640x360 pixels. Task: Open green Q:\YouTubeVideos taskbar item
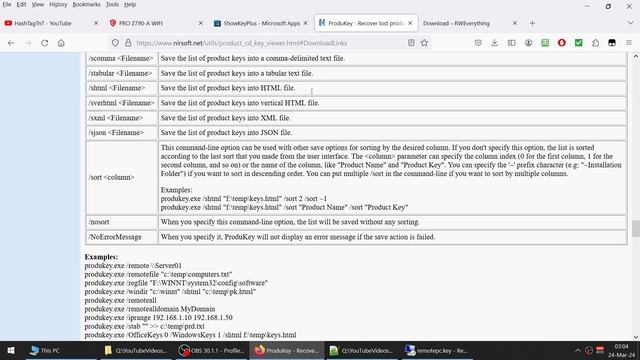pyautogui.click(x=362, y=351)
